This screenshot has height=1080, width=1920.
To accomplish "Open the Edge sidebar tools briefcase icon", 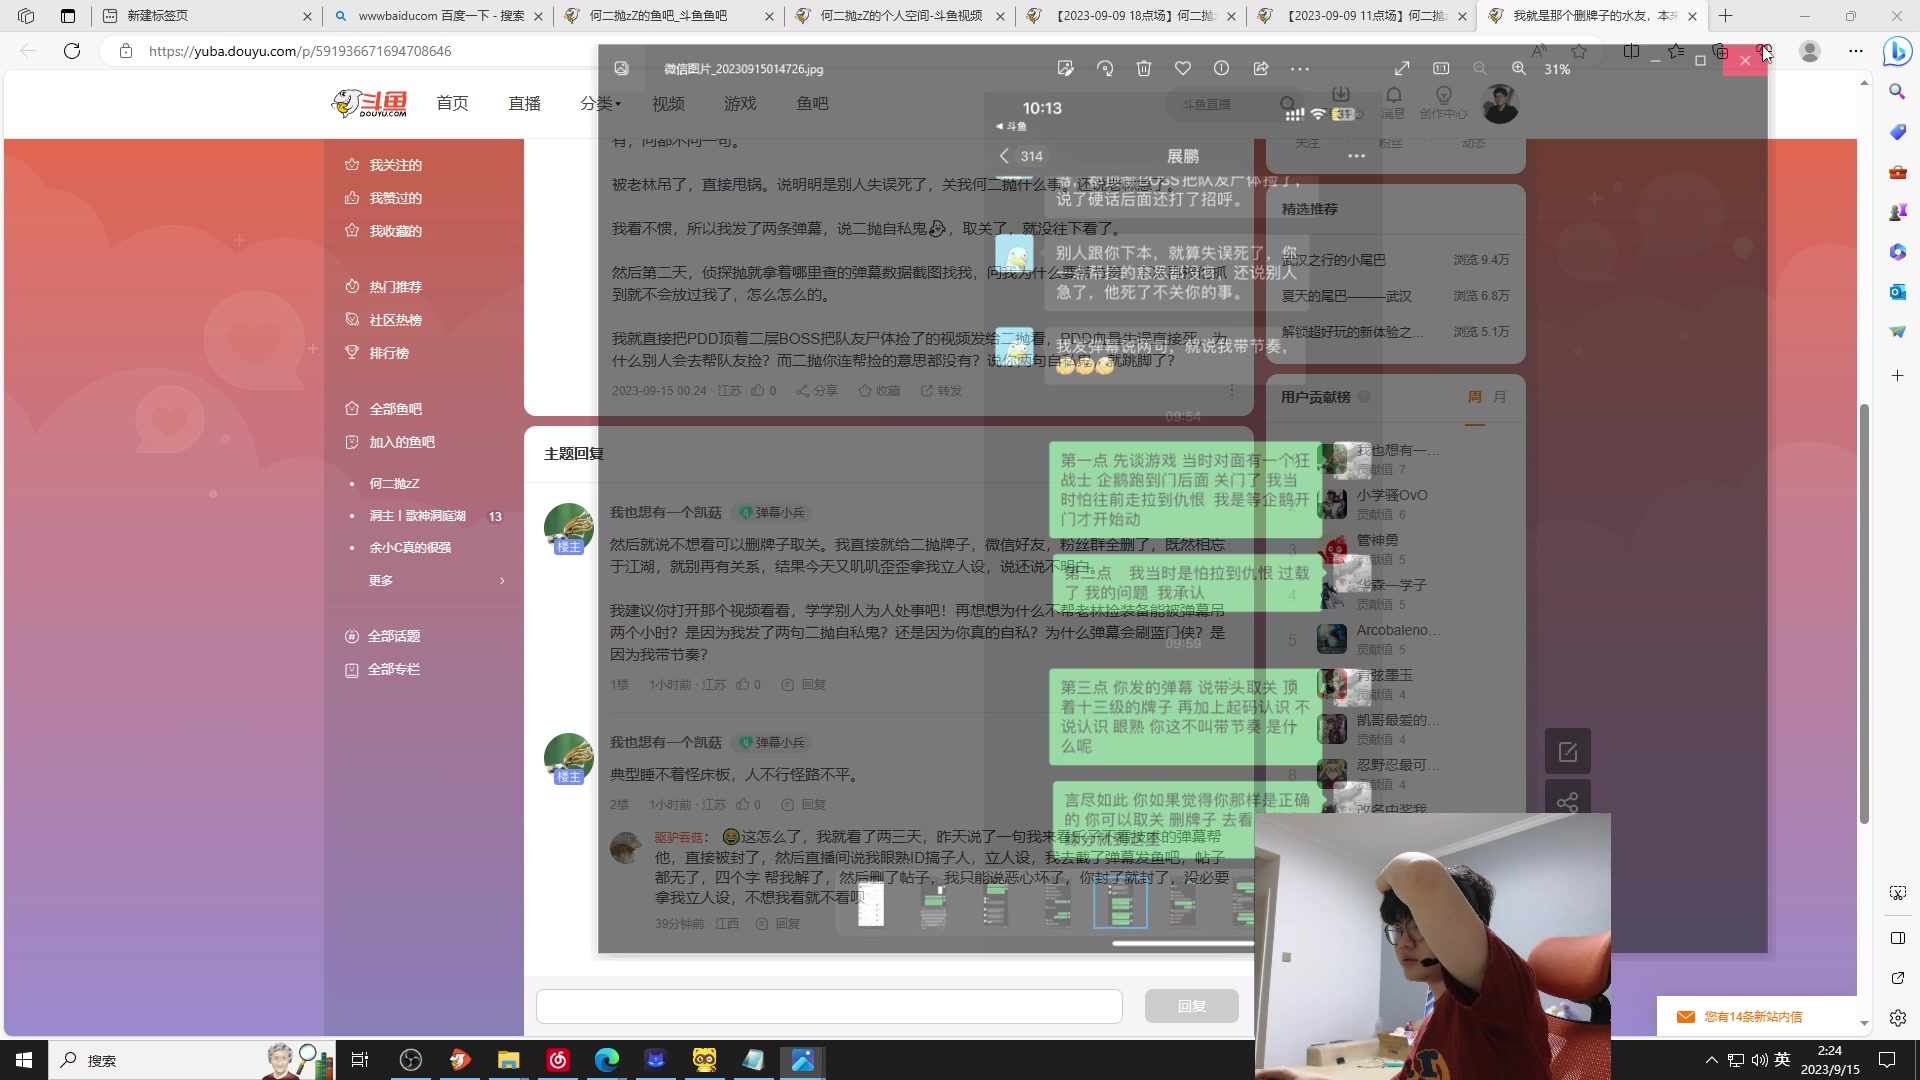I will (1897, 172).
